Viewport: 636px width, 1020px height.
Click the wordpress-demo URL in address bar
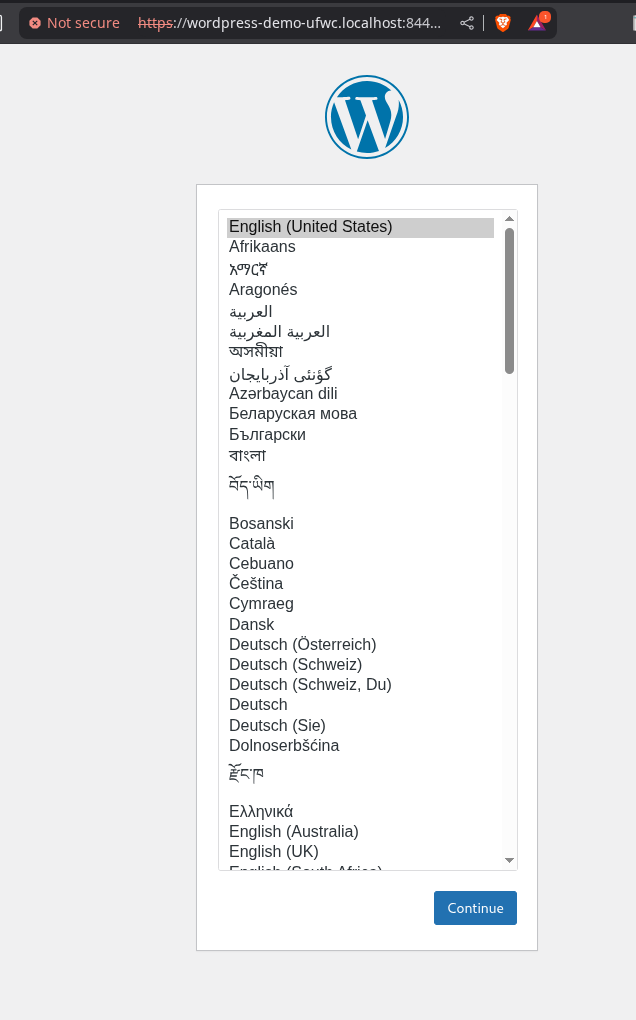[x=290, y=23]
